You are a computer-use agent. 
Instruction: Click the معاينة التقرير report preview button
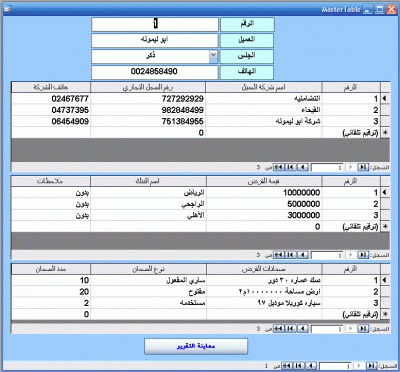pyautogui.click(x=196, y=346)
